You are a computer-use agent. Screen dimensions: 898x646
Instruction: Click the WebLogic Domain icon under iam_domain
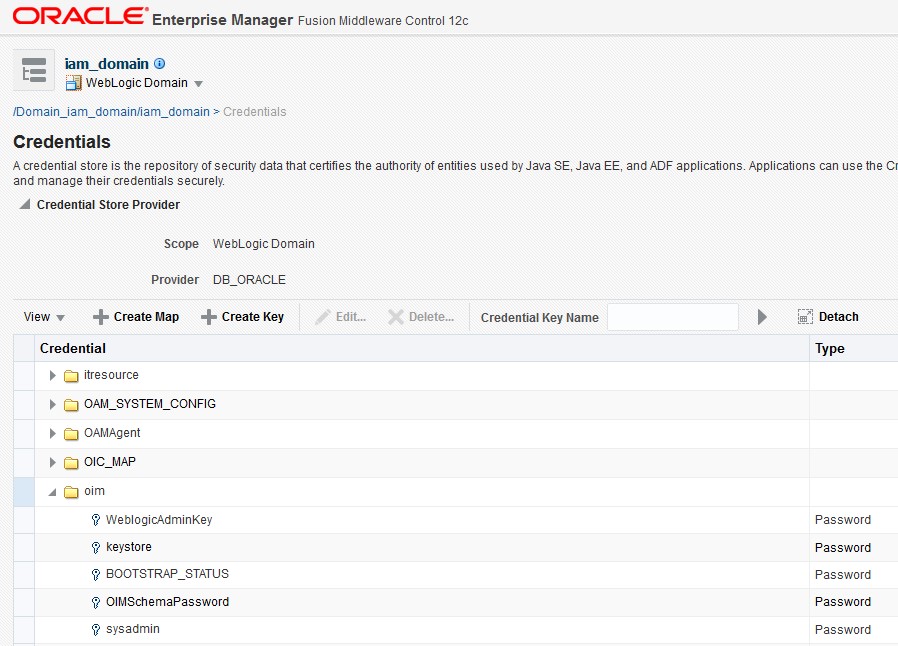click(x=73, y=83)
